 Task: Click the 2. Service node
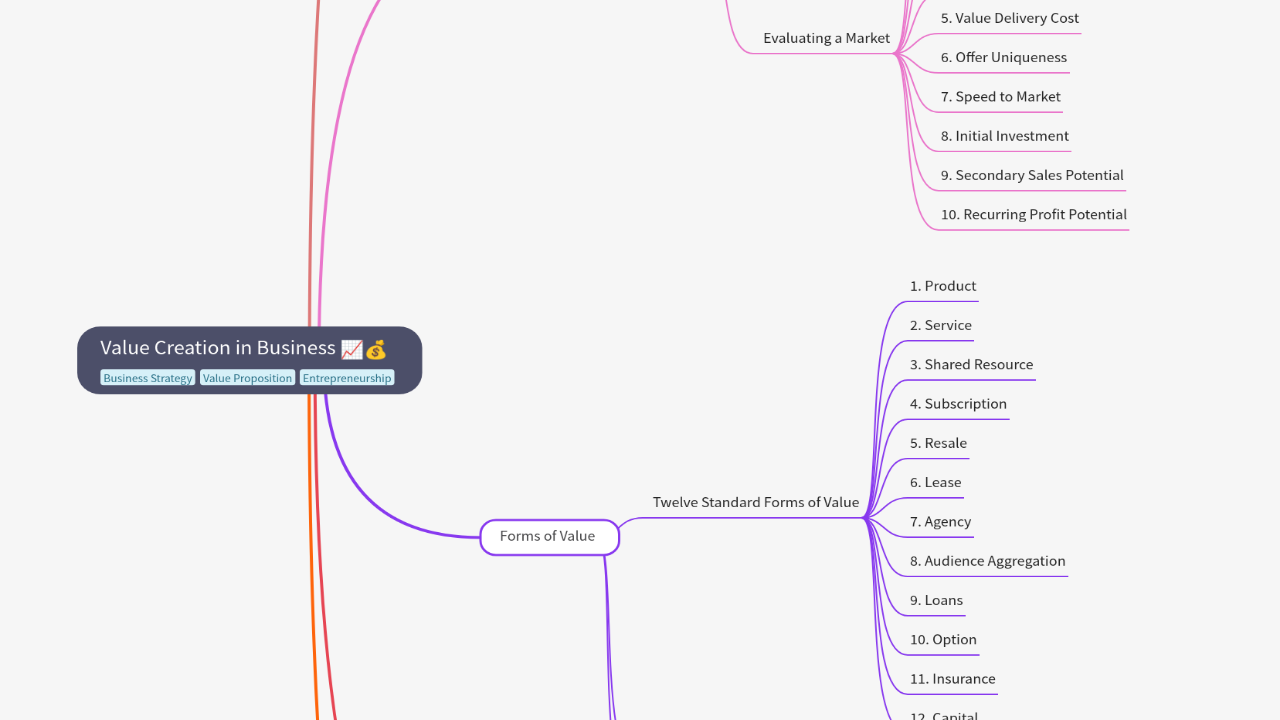[941, 325]
